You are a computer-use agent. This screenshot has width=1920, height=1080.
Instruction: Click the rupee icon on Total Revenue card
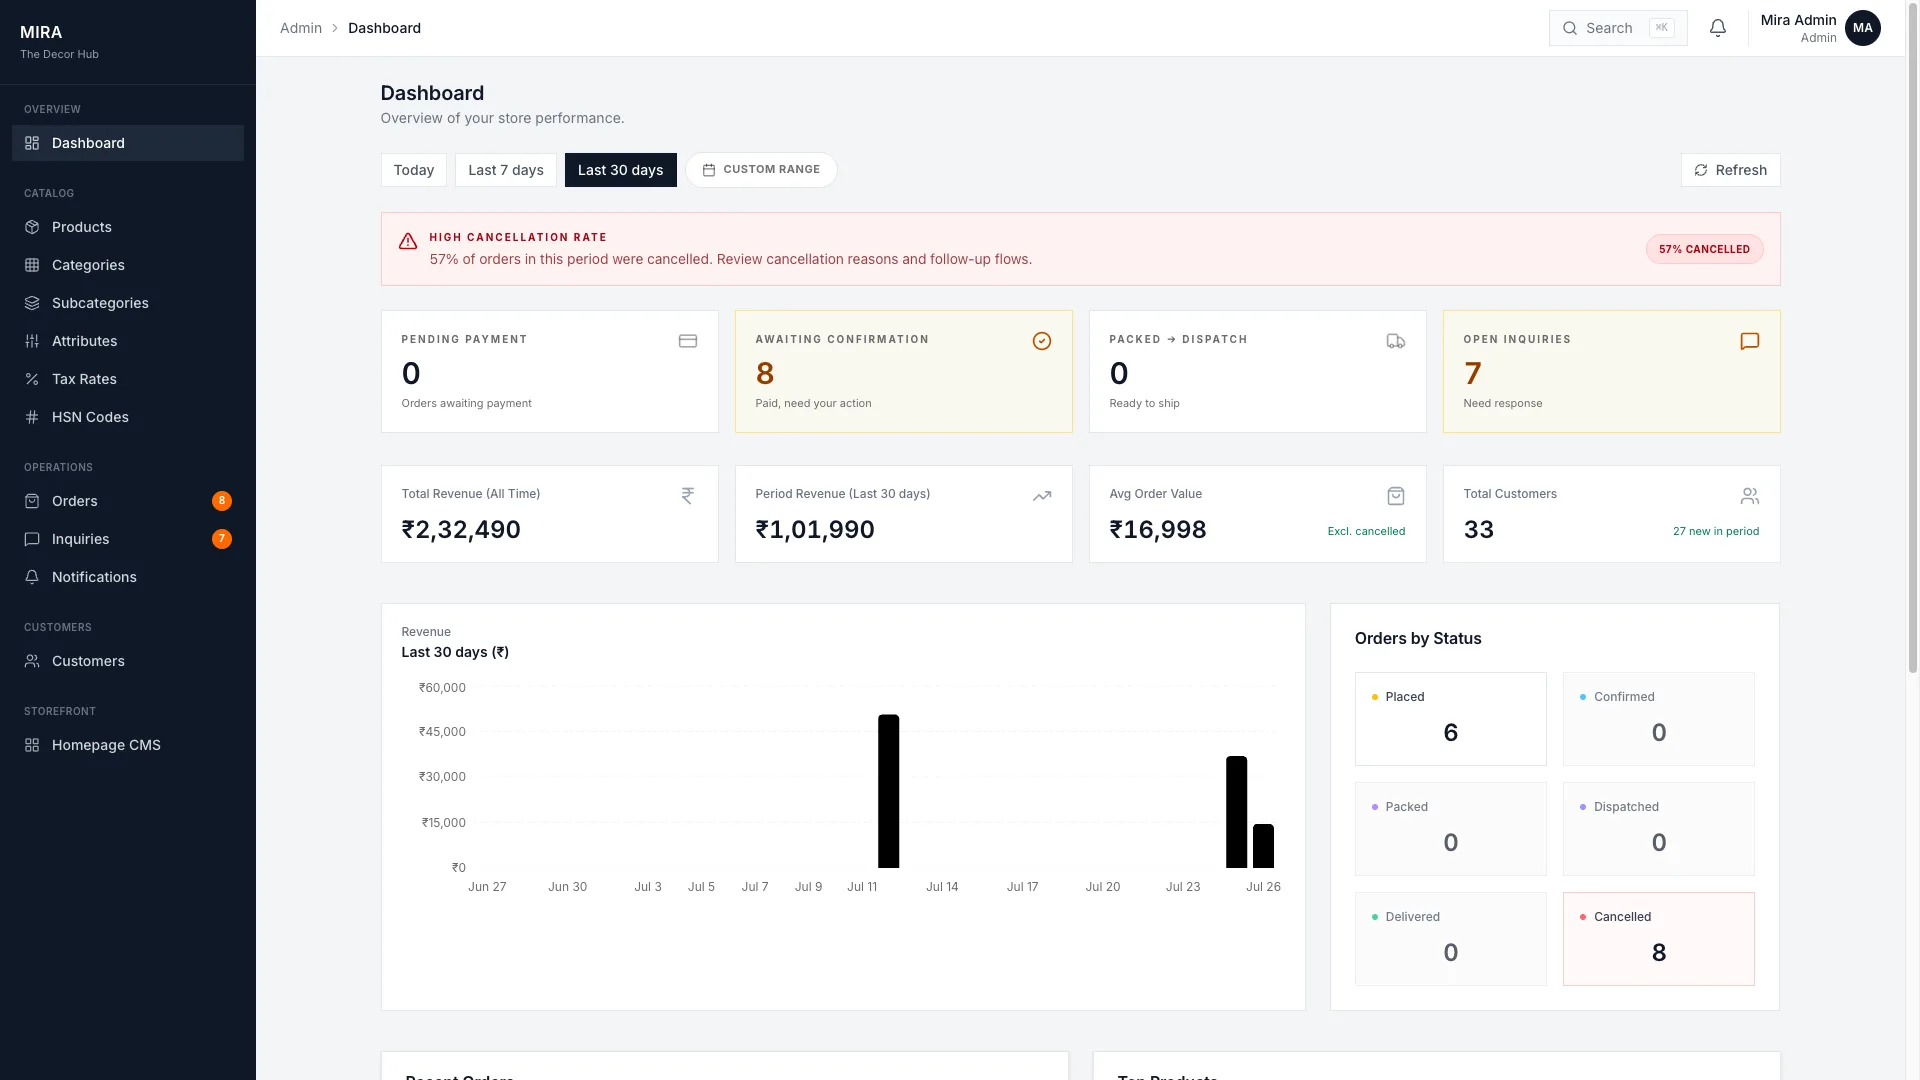(688, 495)
